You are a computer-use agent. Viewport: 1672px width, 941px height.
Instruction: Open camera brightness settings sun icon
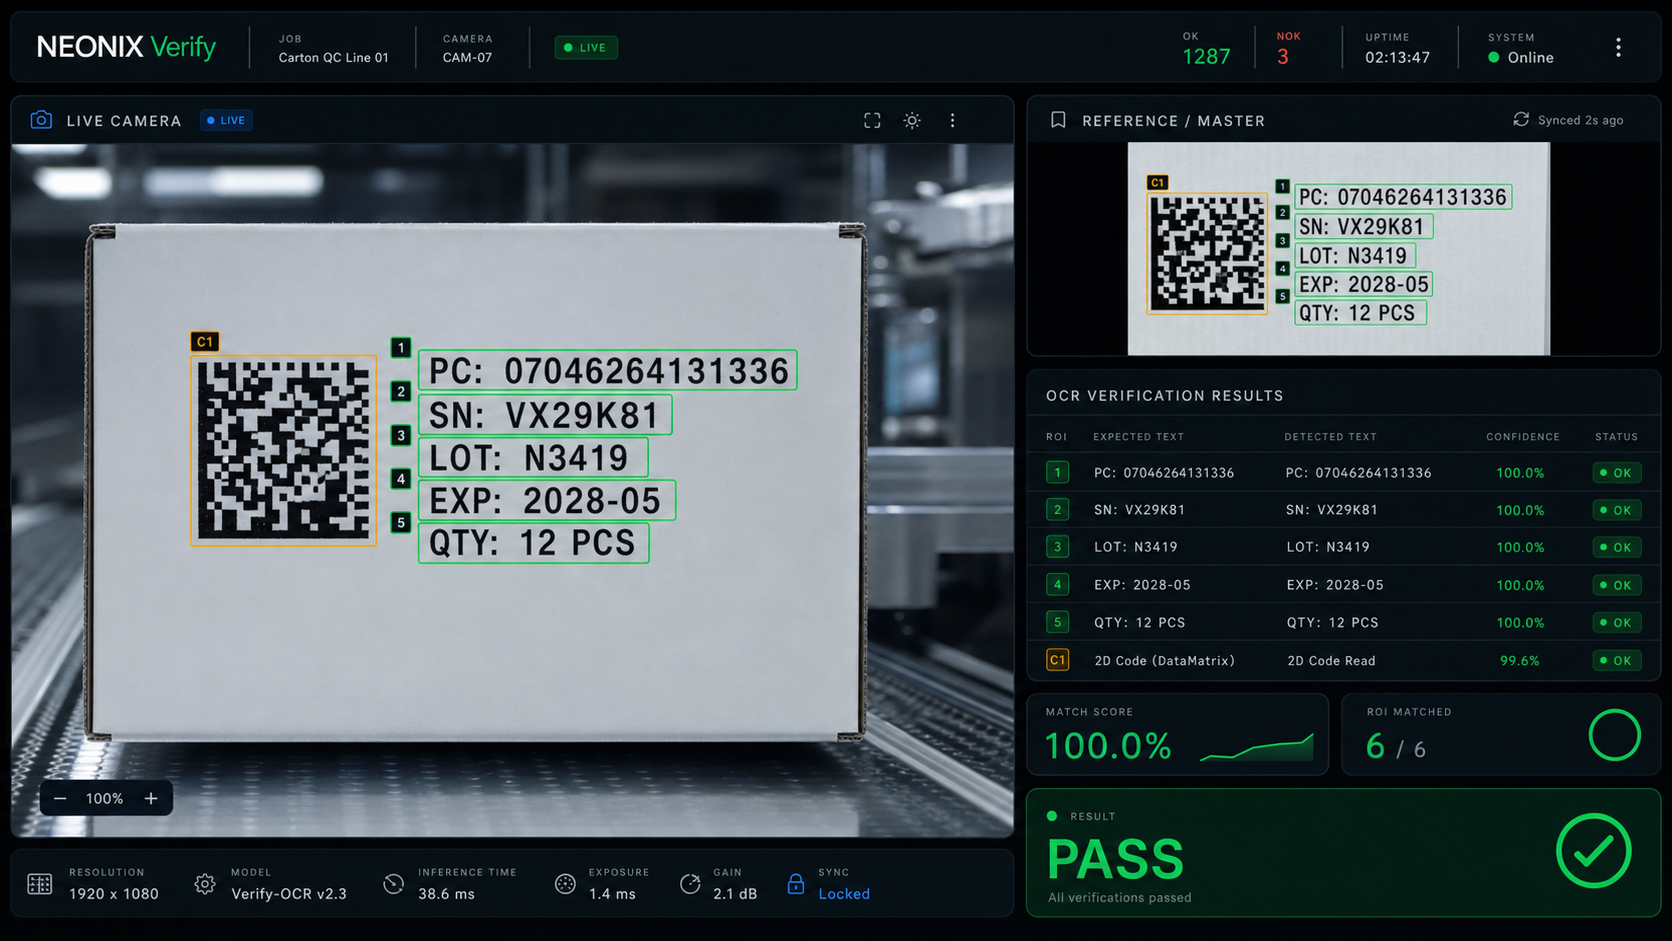coord(912,120)
